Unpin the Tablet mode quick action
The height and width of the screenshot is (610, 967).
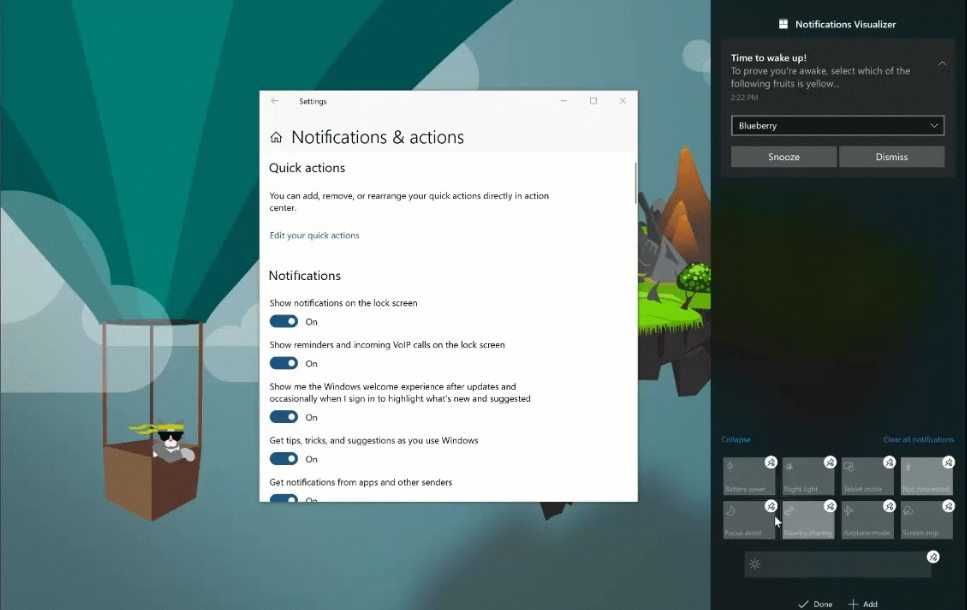pyautogui.click(x=889, y=462)
